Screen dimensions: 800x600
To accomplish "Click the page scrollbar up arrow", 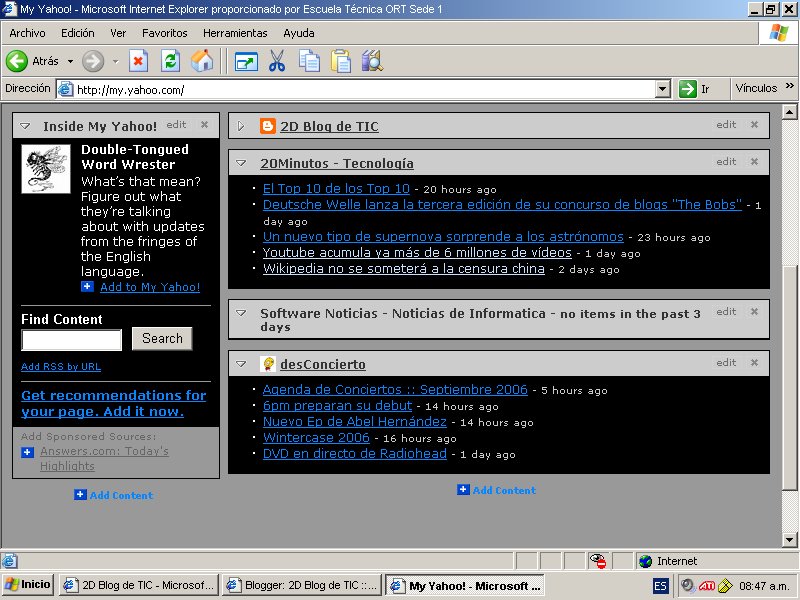I will pos(789,112).
